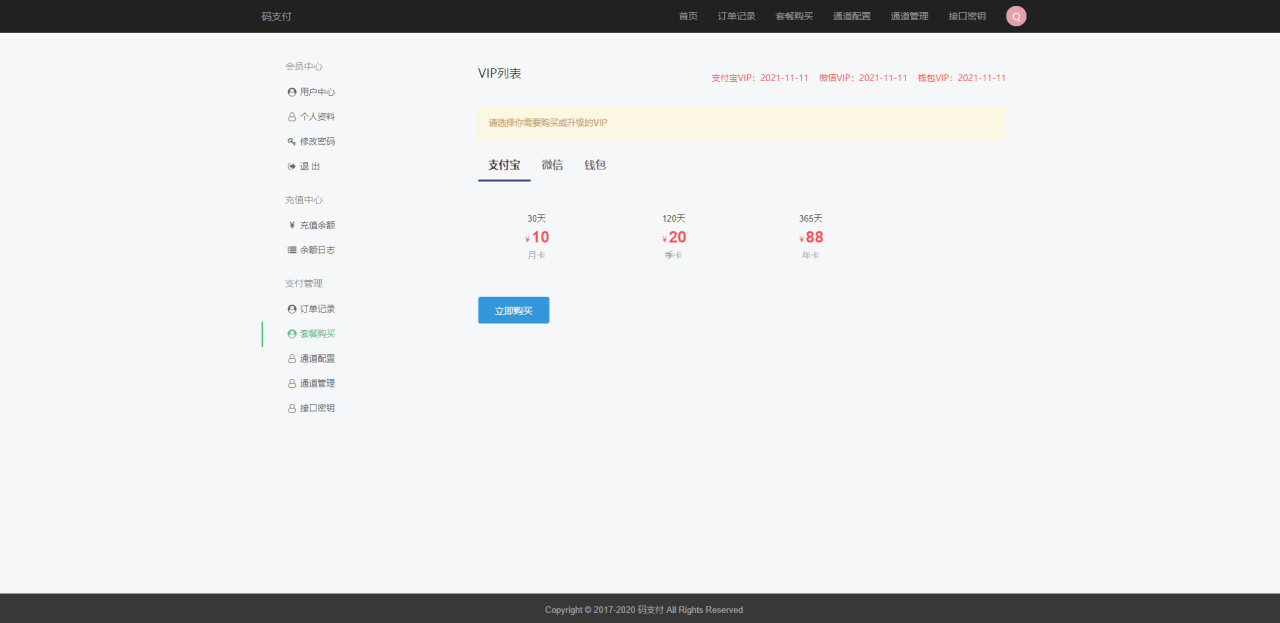
Task: Click the key icon beside 修改密码
Action: (x=292, y=141)
